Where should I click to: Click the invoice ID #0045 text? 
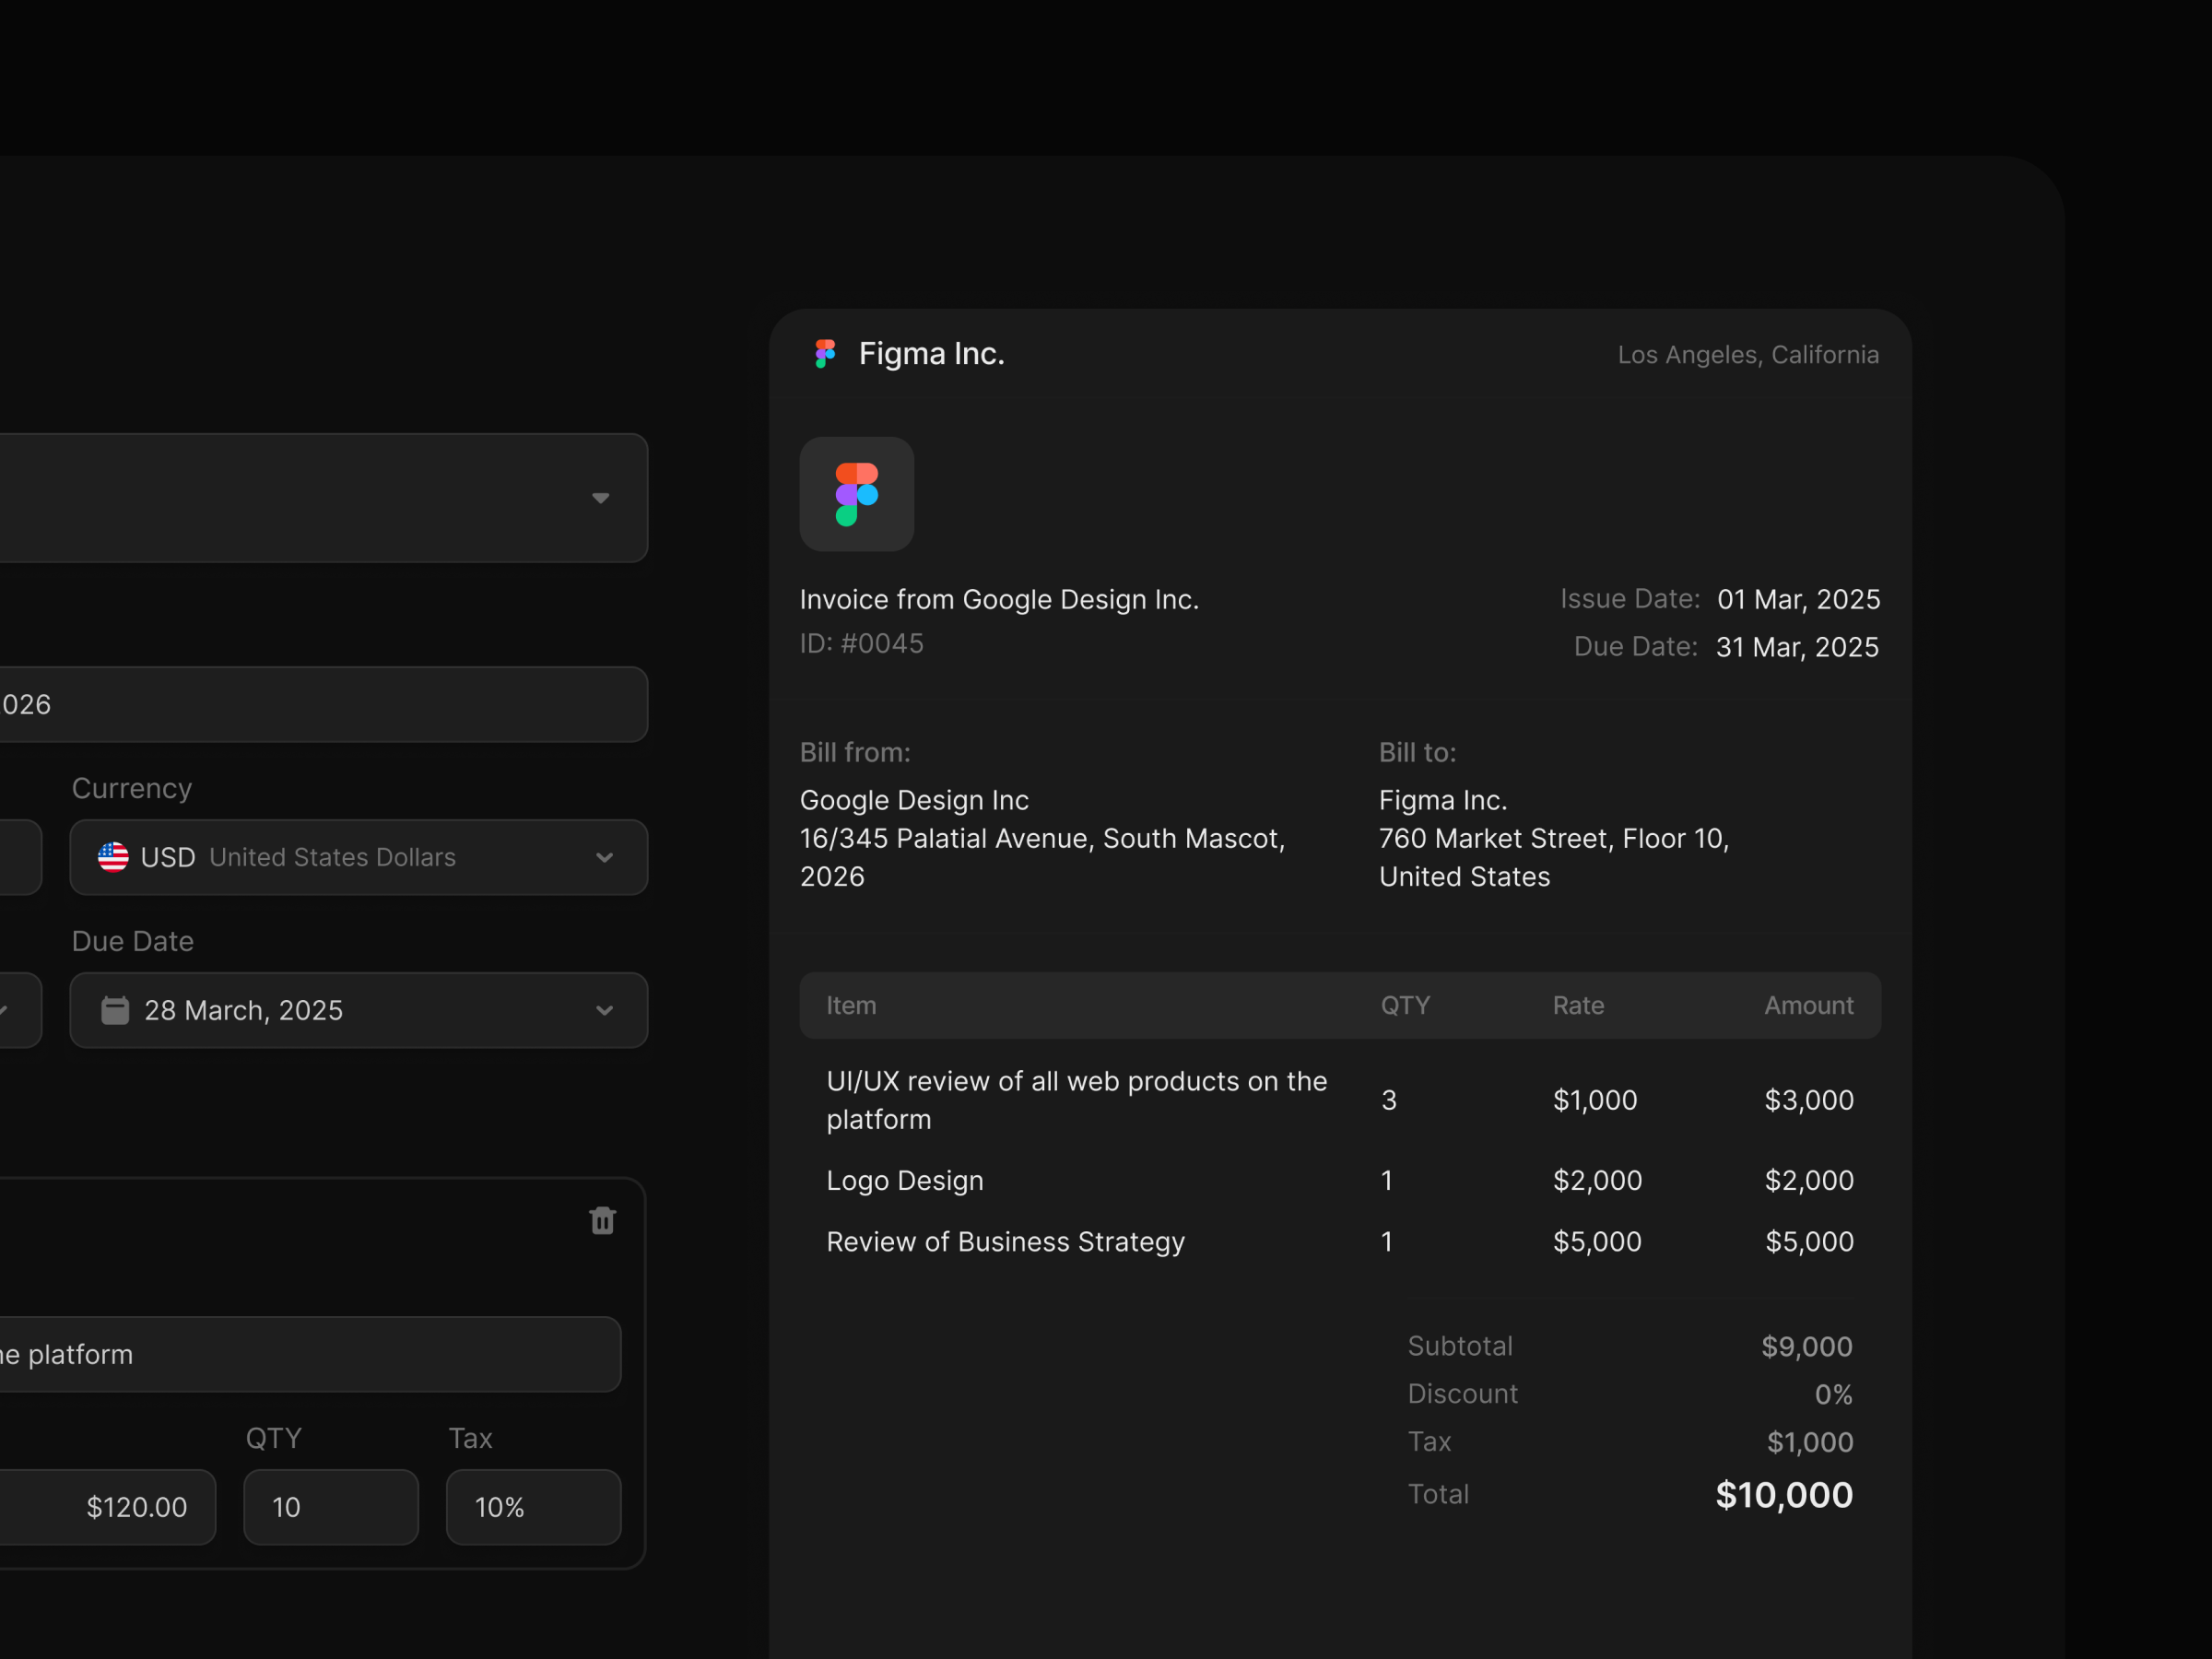click(x=861, y=643)
